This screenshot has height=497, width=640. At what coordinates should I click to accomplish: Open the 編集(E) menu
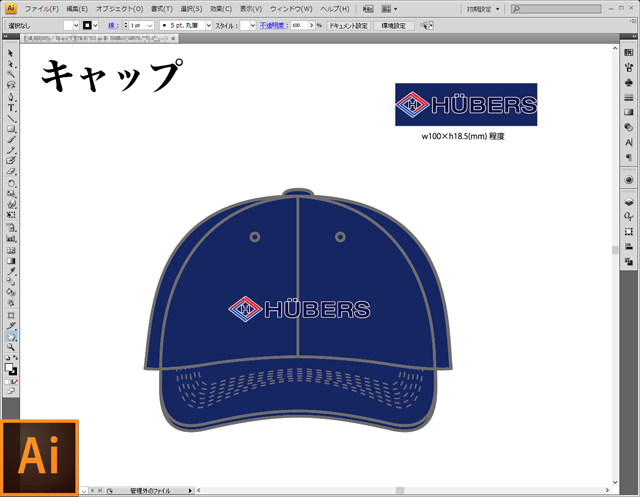(x=77, y=9)
